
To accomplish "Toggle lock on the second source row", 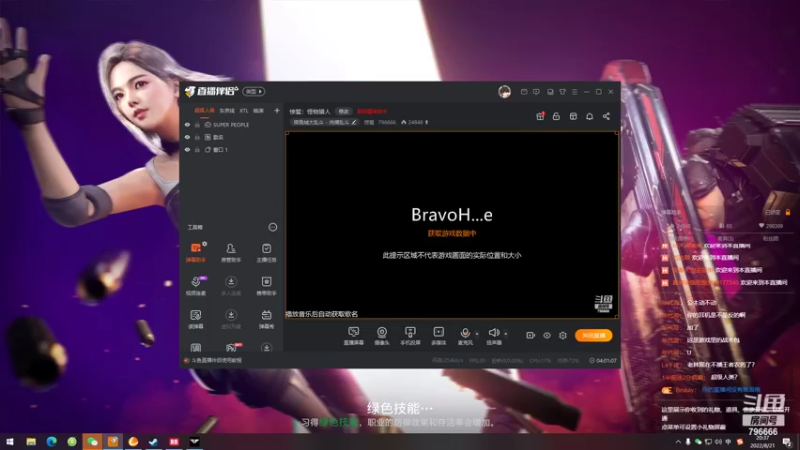I will [197, 137].
